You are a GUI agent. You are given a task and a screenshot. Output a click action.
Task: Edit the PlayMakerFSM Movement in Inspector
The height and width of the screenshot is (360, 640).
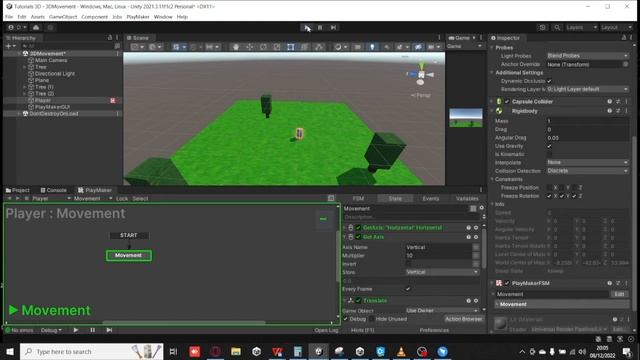(x=619, y=294)
